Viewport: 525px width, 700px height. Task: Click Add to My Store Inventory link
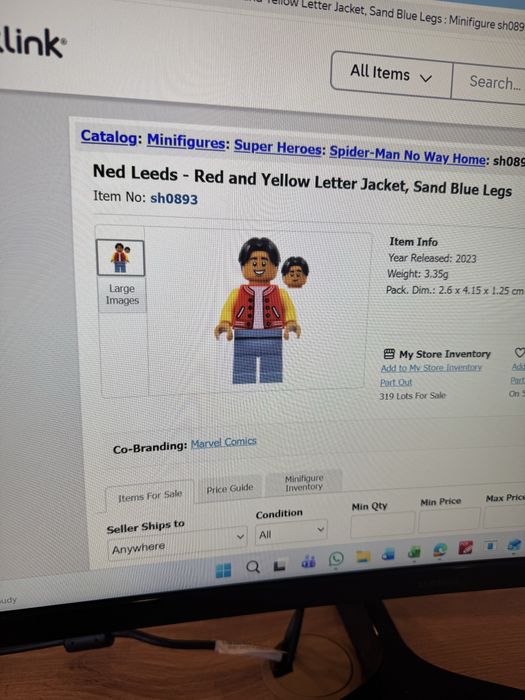click(x=431, y=368)
